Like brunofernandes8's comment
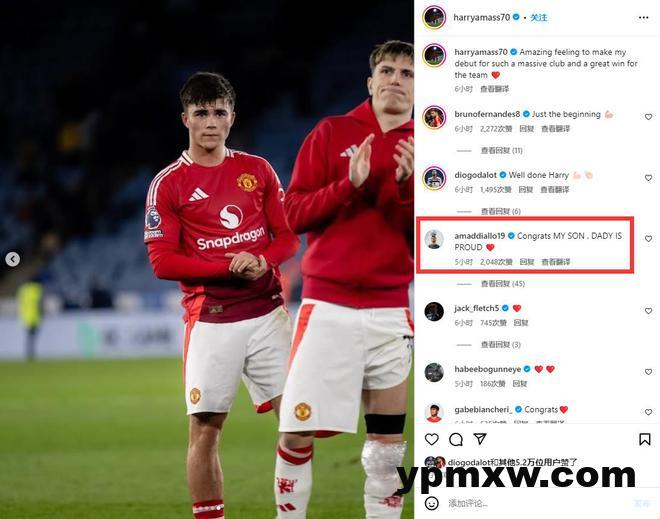Screen dimensions: 660x519 coord(648,117)
